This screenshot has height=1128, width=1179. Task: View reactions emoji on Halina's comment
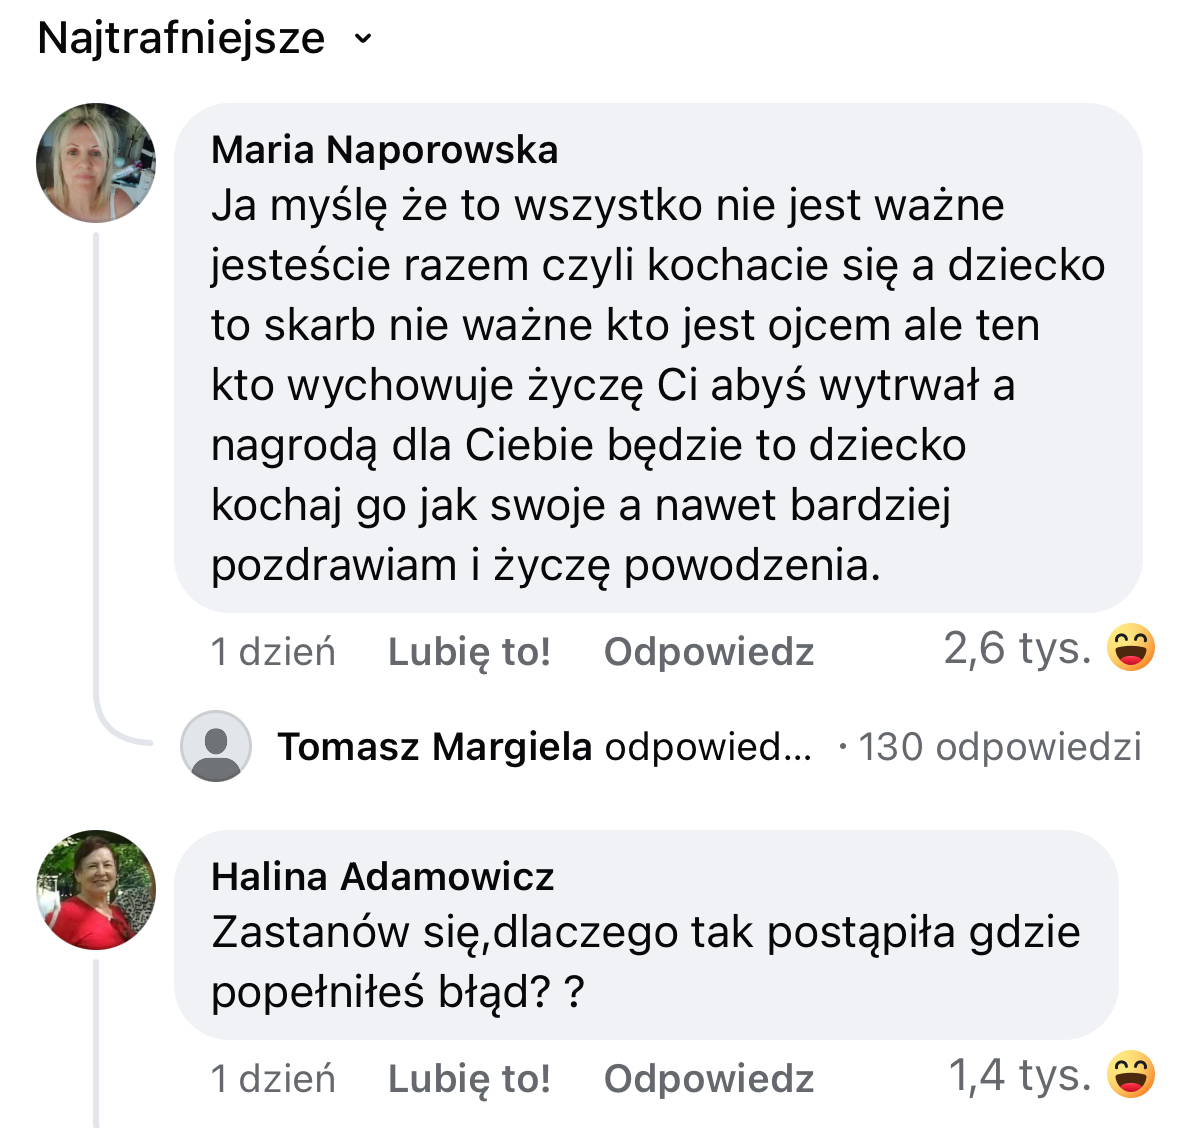pos(1131,1075)
